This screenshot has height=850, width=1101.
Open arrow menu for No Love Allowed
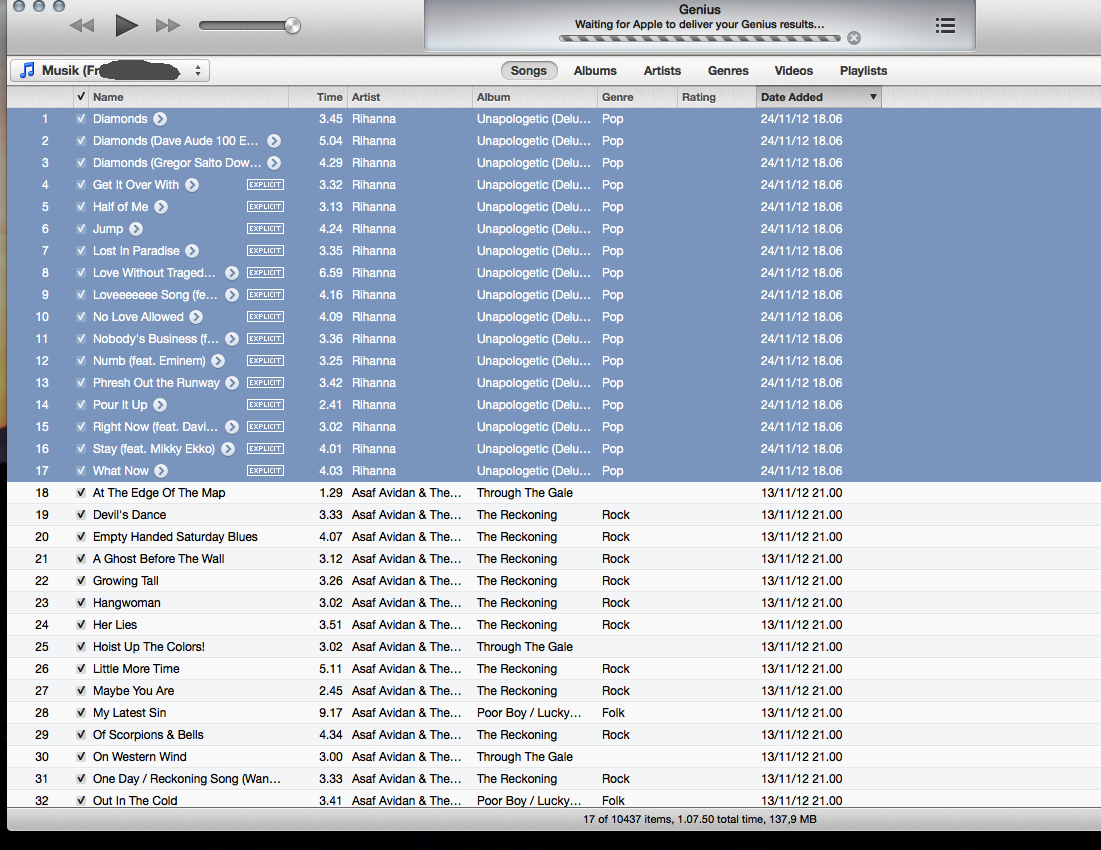point(196,317)
